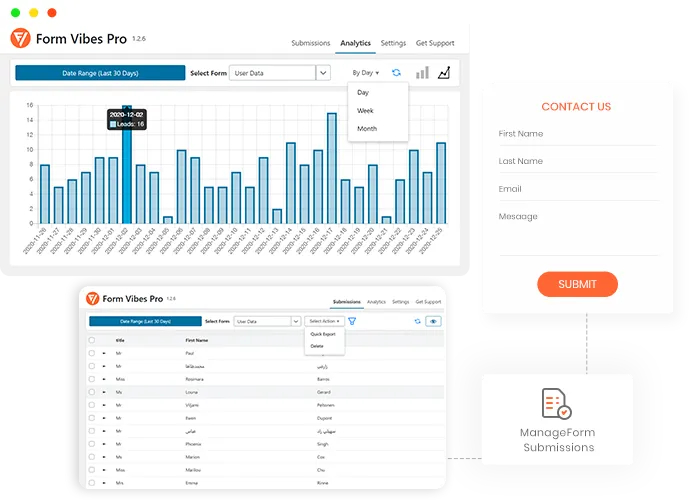The height and width of the screenshot is (500, 689).
Task: Click the filter funnel icon in submissions
Action: (352, 321)
